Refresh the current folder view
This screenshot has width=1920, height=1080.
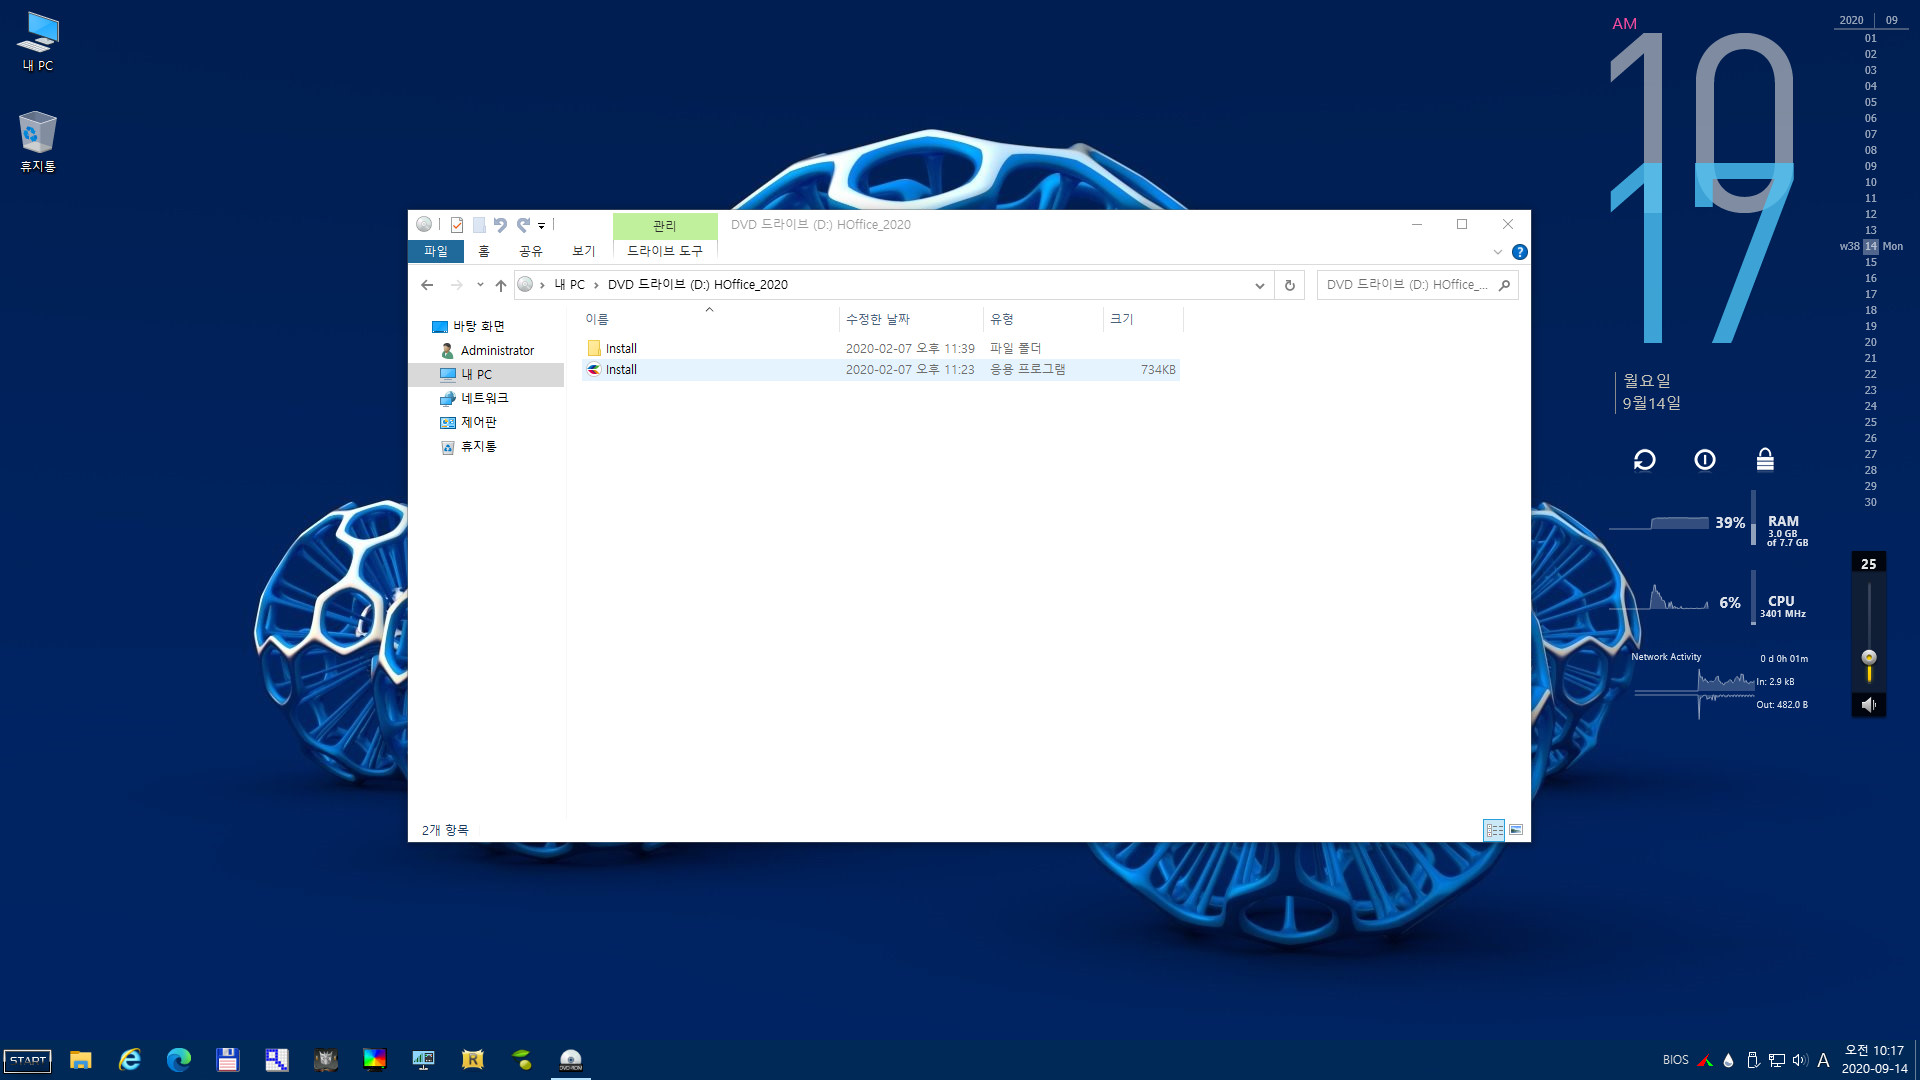coord(1290,285)
